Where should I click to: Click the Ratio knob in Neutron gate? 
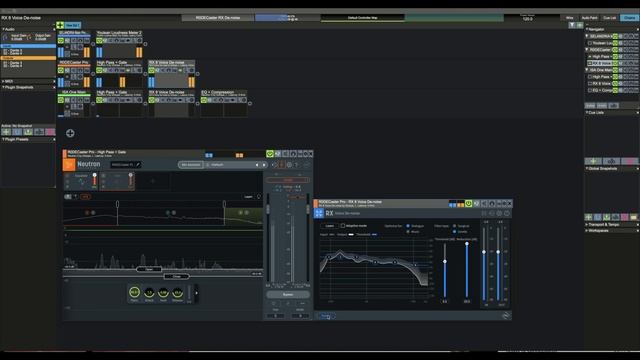tap(134, 292)
